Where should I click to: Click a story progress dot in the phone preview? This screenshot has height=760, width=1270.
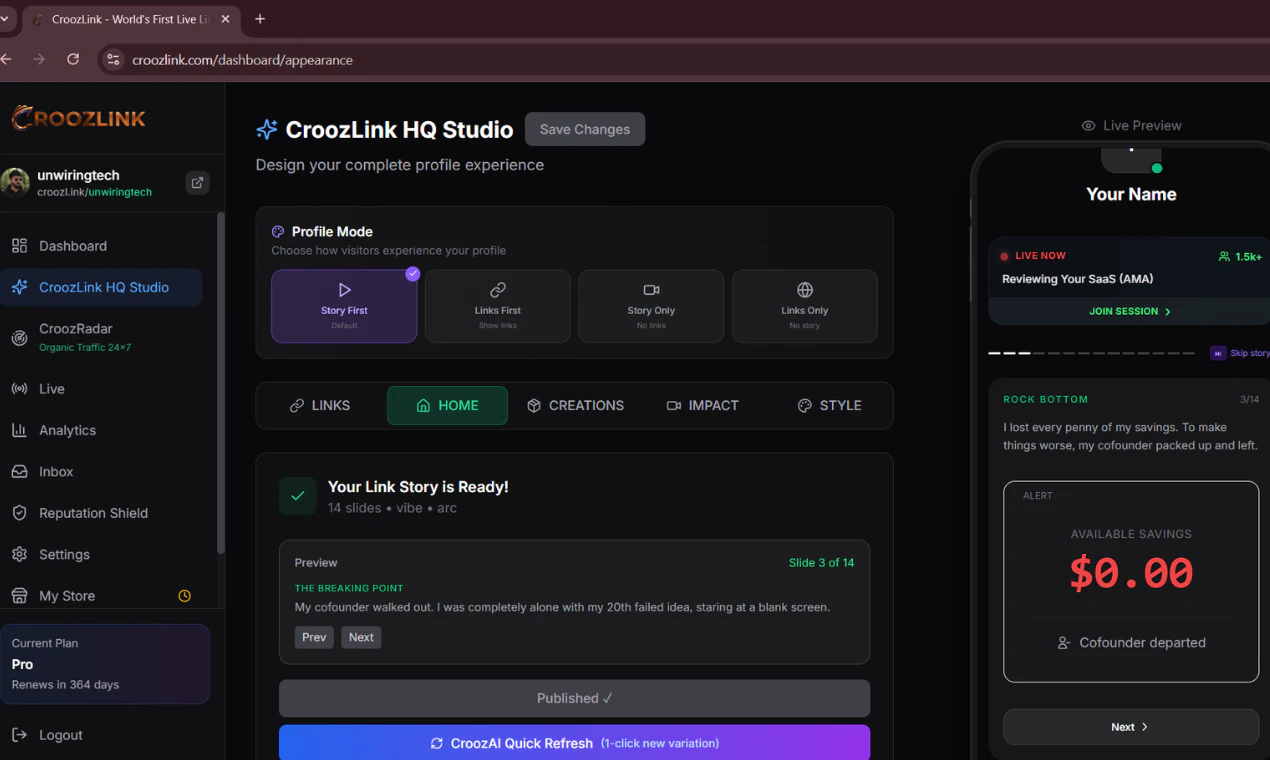(996, 353)
